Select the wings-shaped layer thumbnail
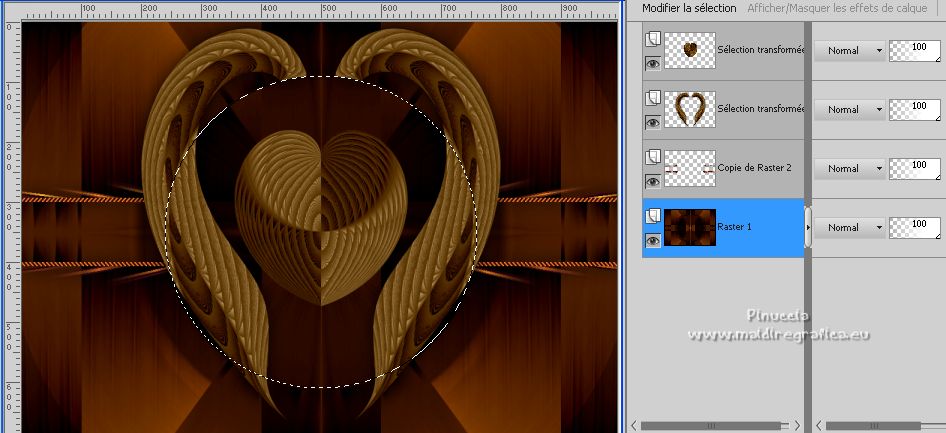 pyautogui.click(x=690, y=109)
